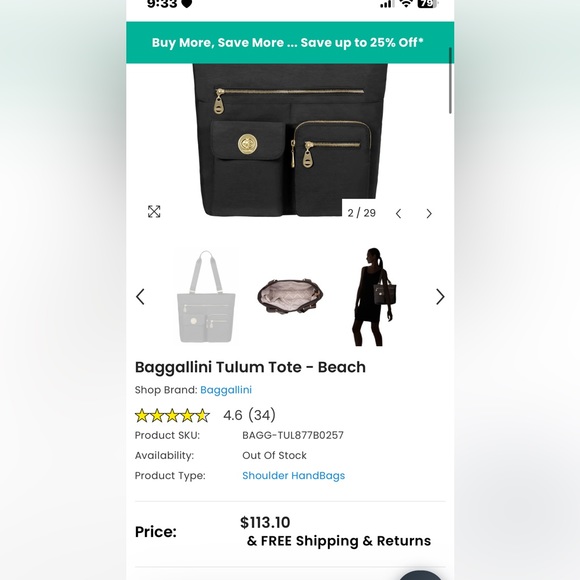Tap the Wi-Fi status icon
The width and height of the screenshot is (580, 580).
[x=406, y=4]
